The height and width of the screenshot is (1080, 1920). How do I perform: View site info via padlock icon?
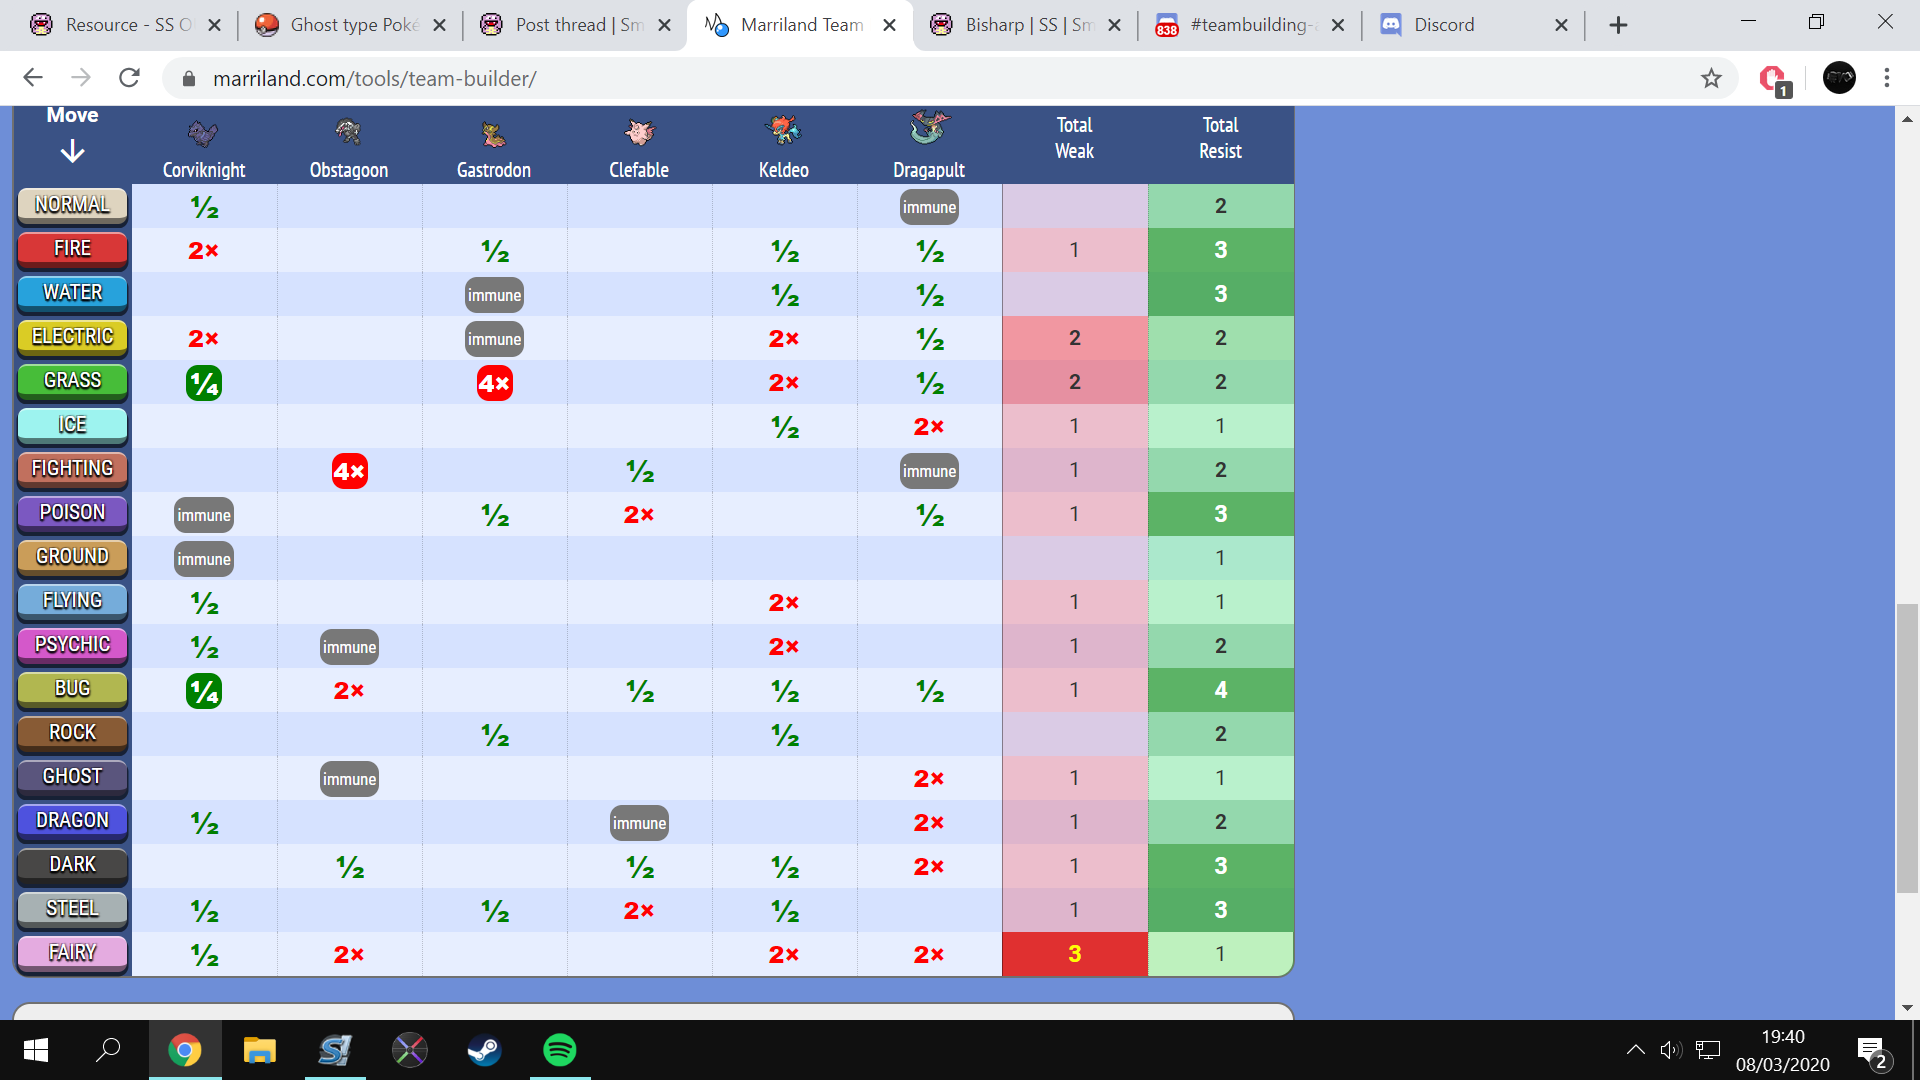188,79
